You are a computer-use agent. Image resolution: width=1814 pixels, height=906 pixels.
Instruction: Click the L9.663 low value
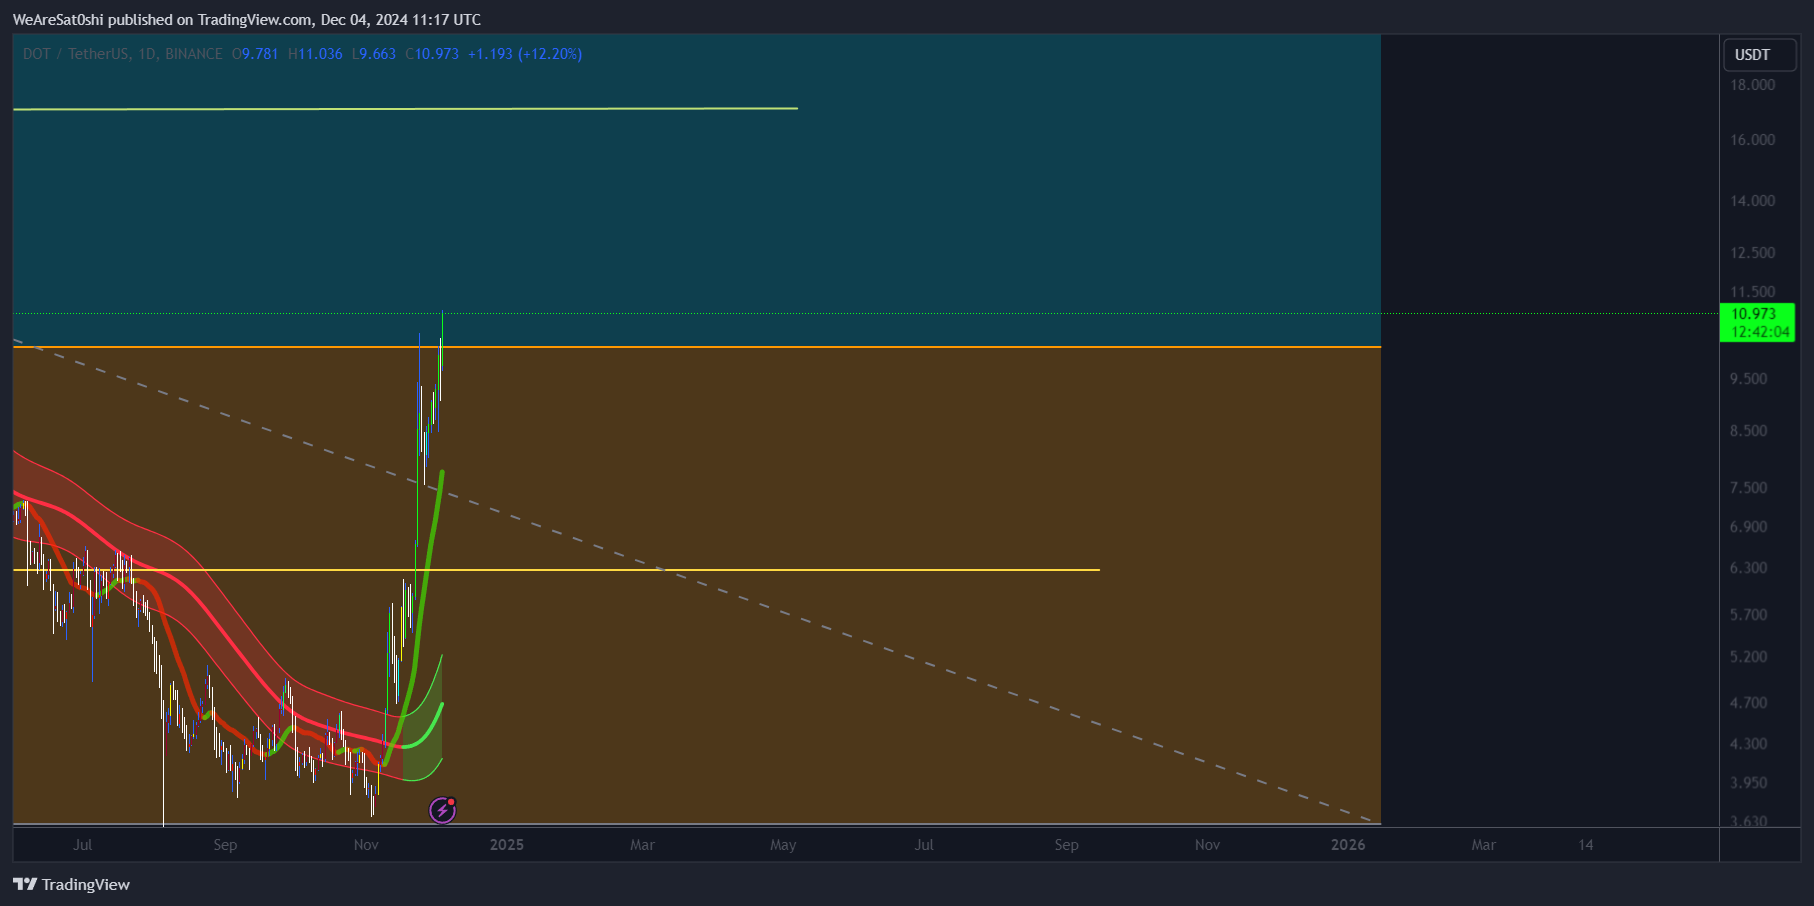374,54
